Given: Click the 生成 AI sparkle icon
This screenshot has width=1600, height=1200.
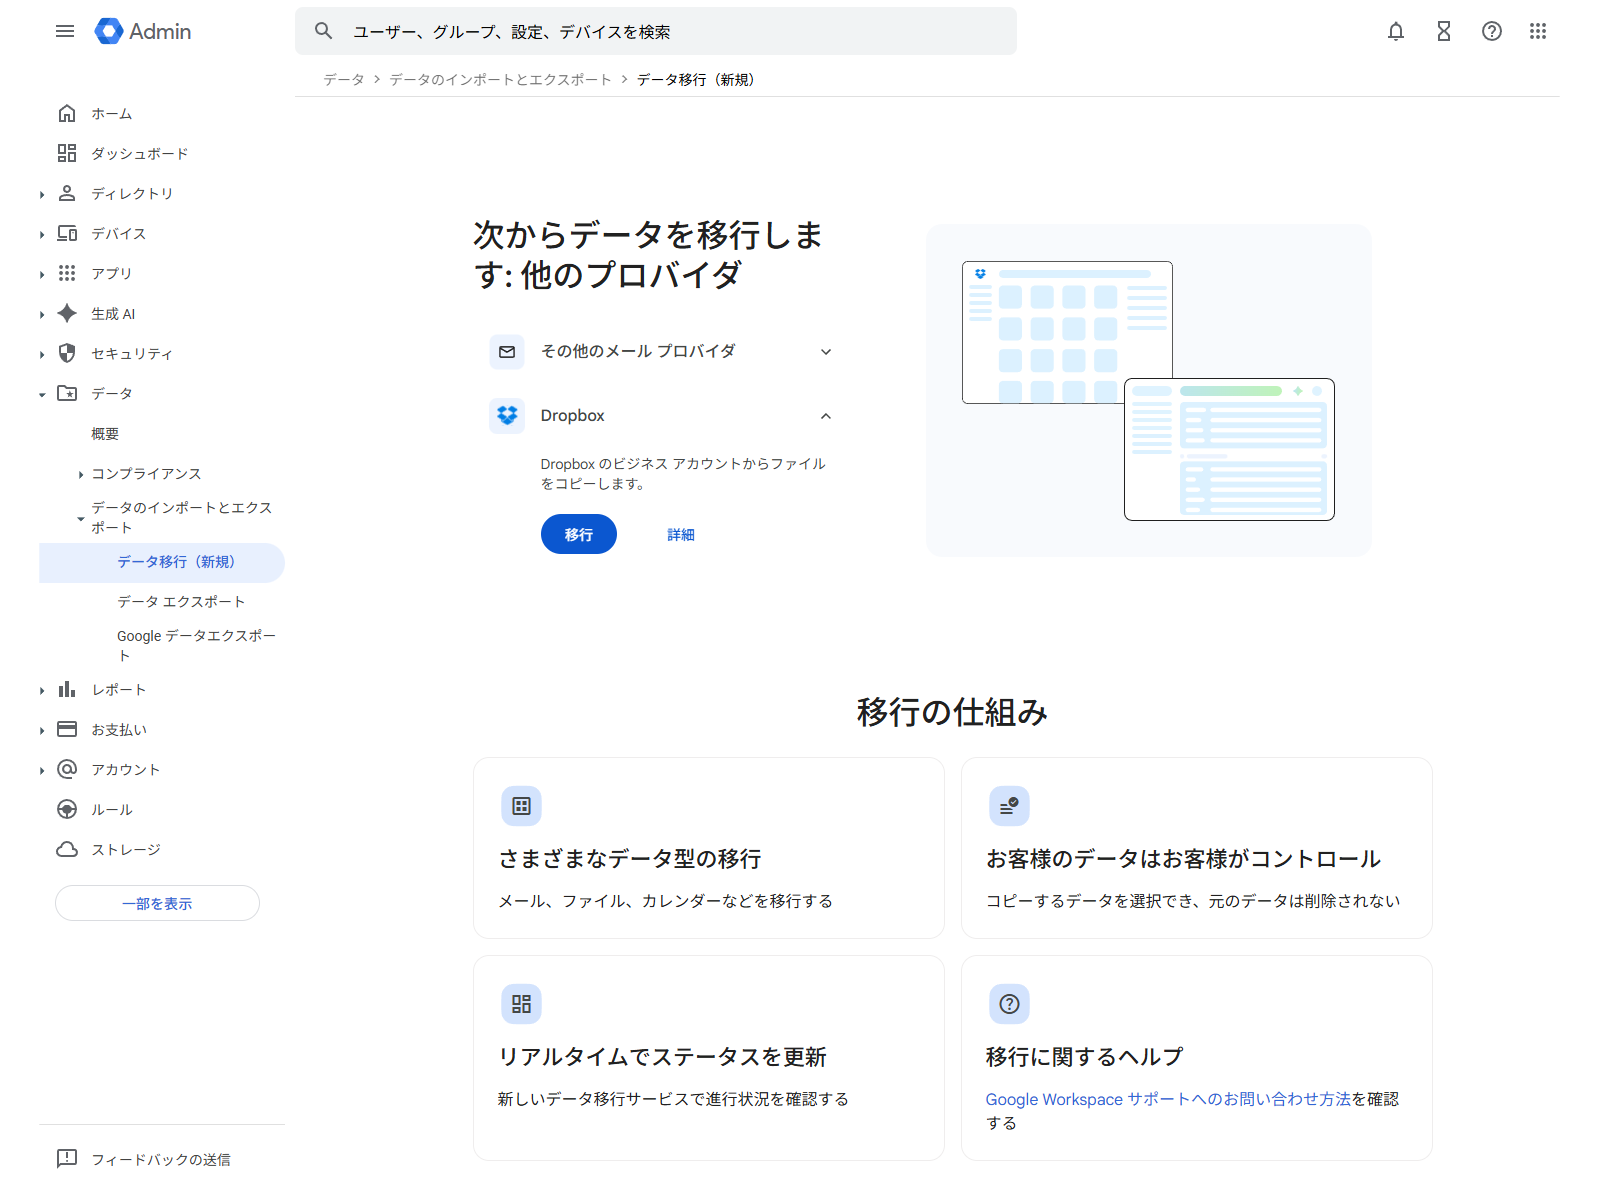Looking at the screenshot, I should [66, 313].
